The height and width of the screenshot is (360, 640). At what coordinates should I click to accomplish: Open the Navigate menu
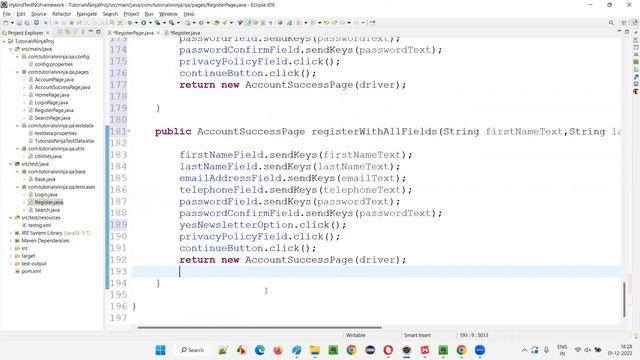point(87,14)
